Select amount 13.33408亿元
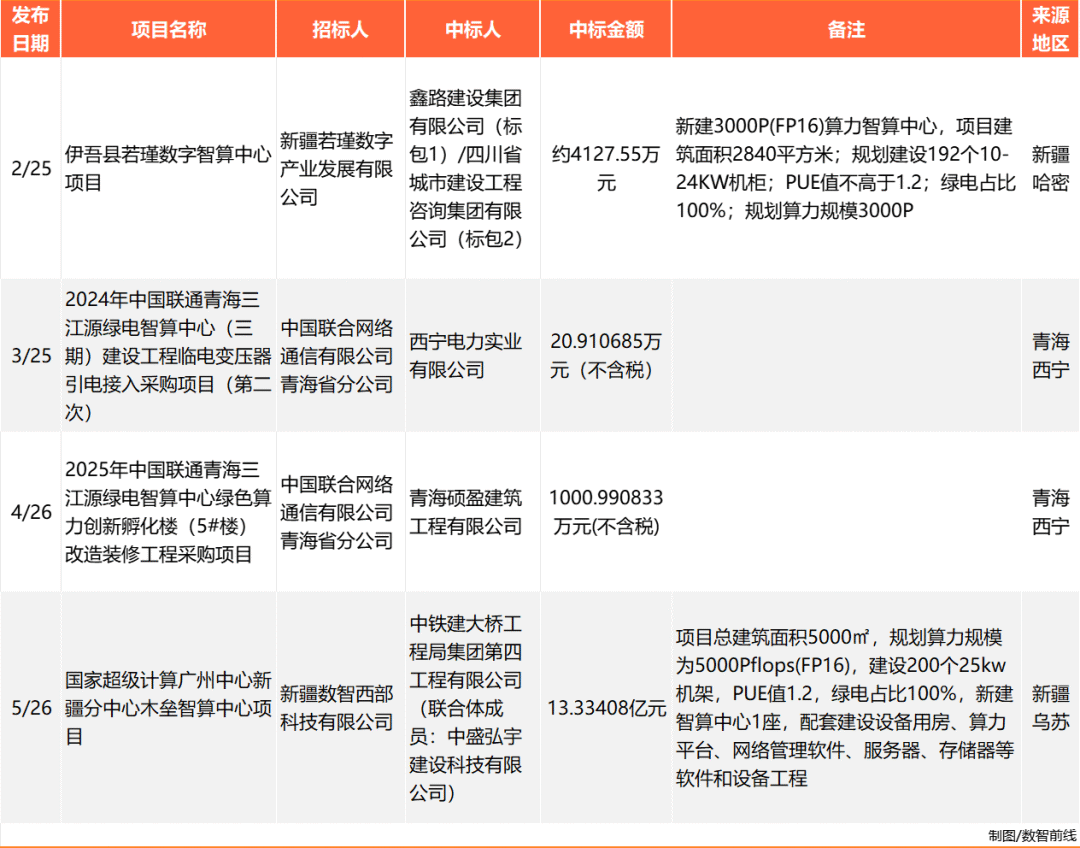The height and width of the screenshot is (848, 1080). [x=606, y=707]
